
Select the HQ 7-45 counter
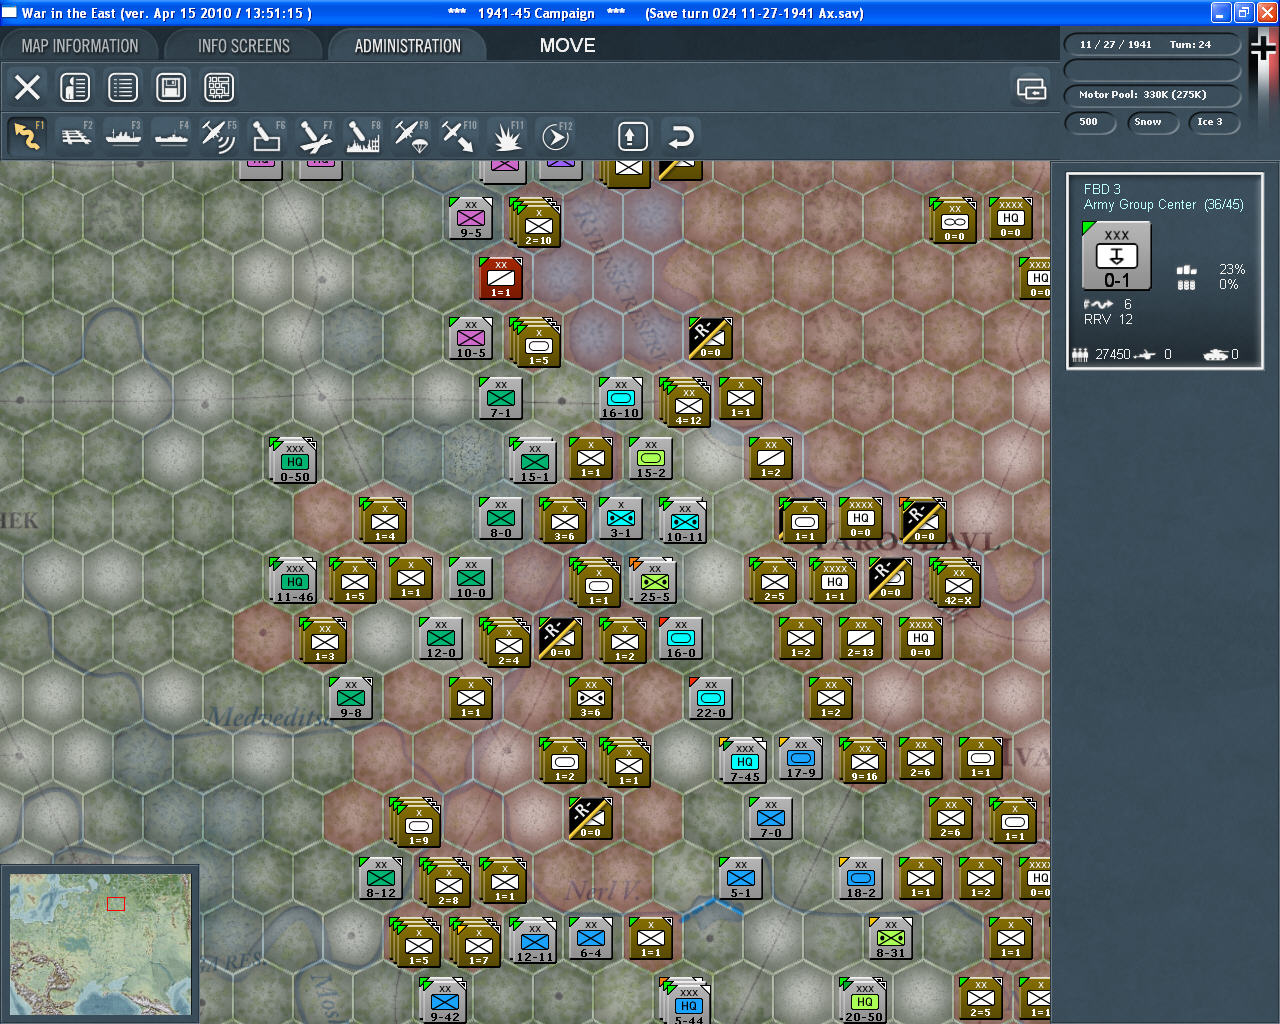tap(744, 760)
